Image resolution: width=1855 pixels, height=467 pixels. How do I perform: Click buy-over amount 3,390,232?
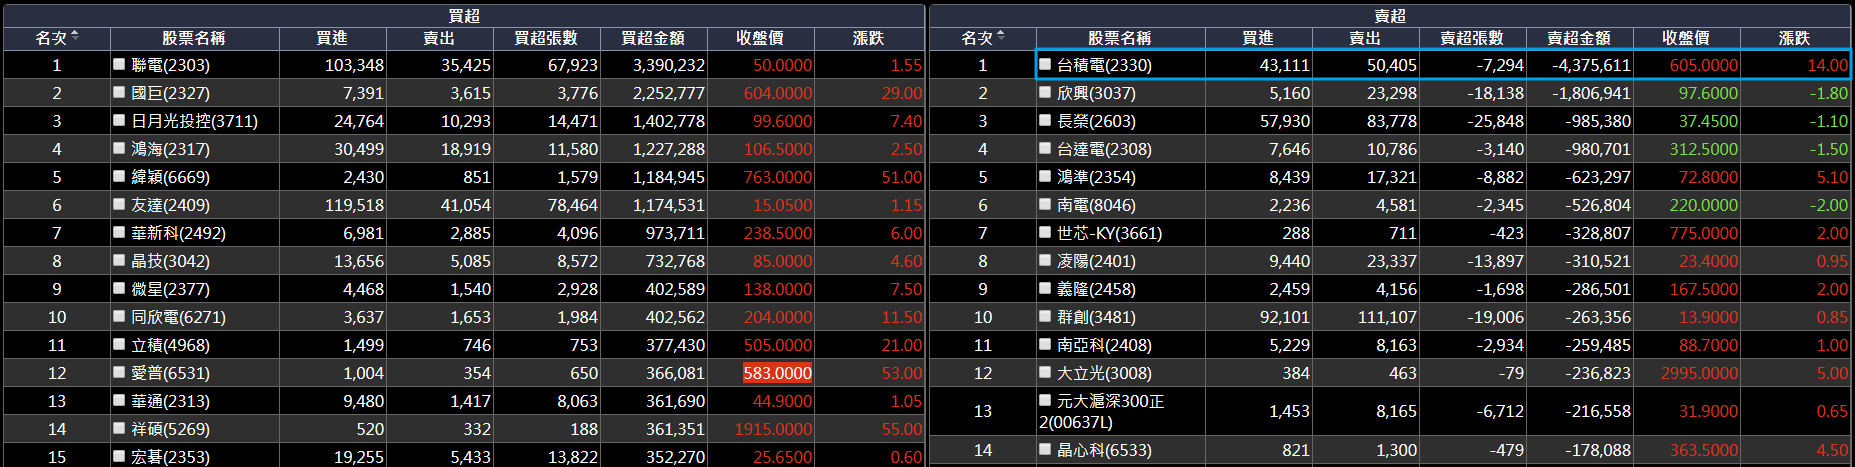tap(669, 65)
